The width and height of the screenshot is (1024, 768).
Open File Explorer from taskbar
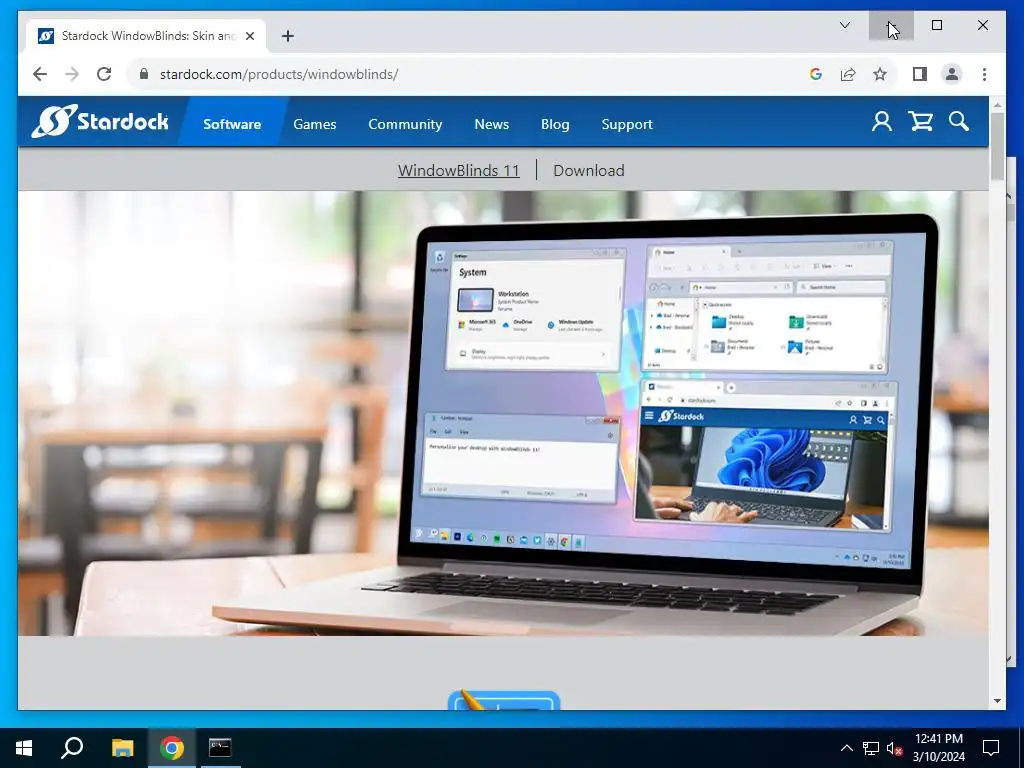[x=122, y=748]
